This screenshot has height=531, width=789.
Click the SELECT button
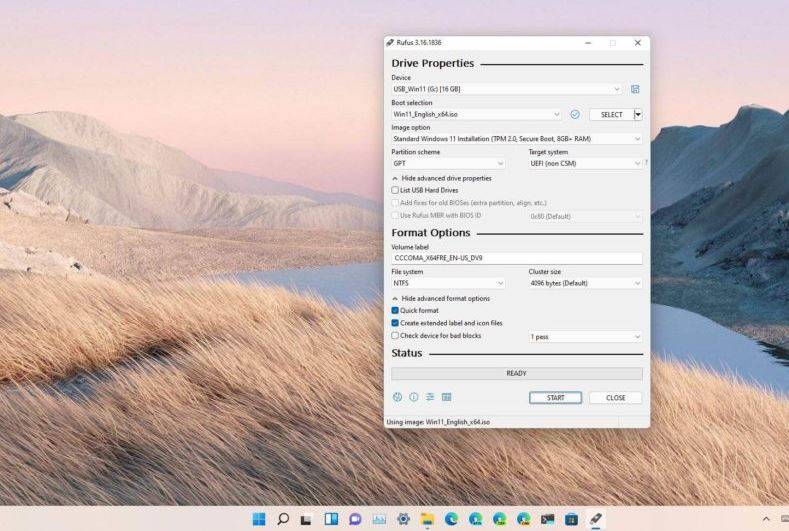611,115
